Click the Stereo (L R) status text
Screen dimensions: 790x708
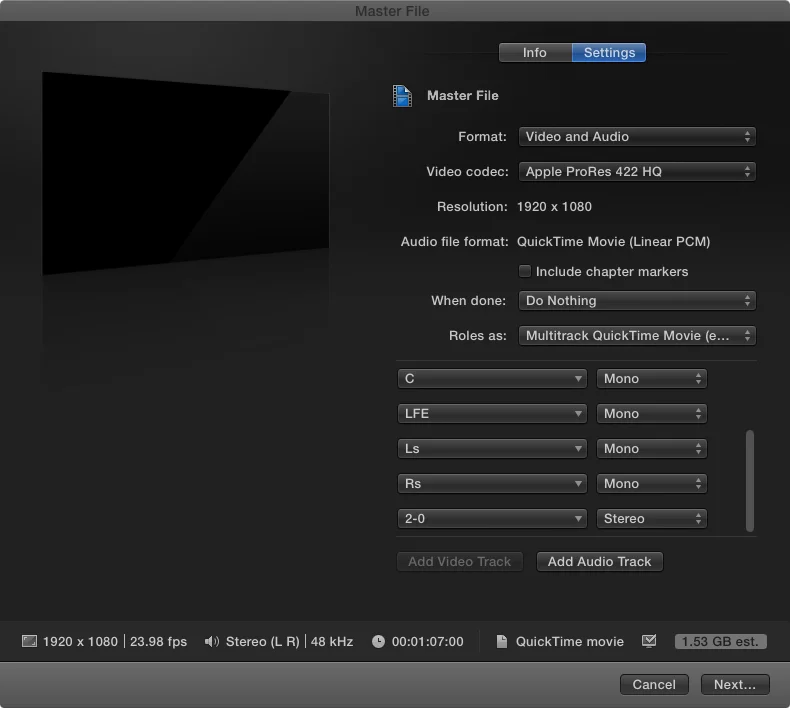point(262,641)
